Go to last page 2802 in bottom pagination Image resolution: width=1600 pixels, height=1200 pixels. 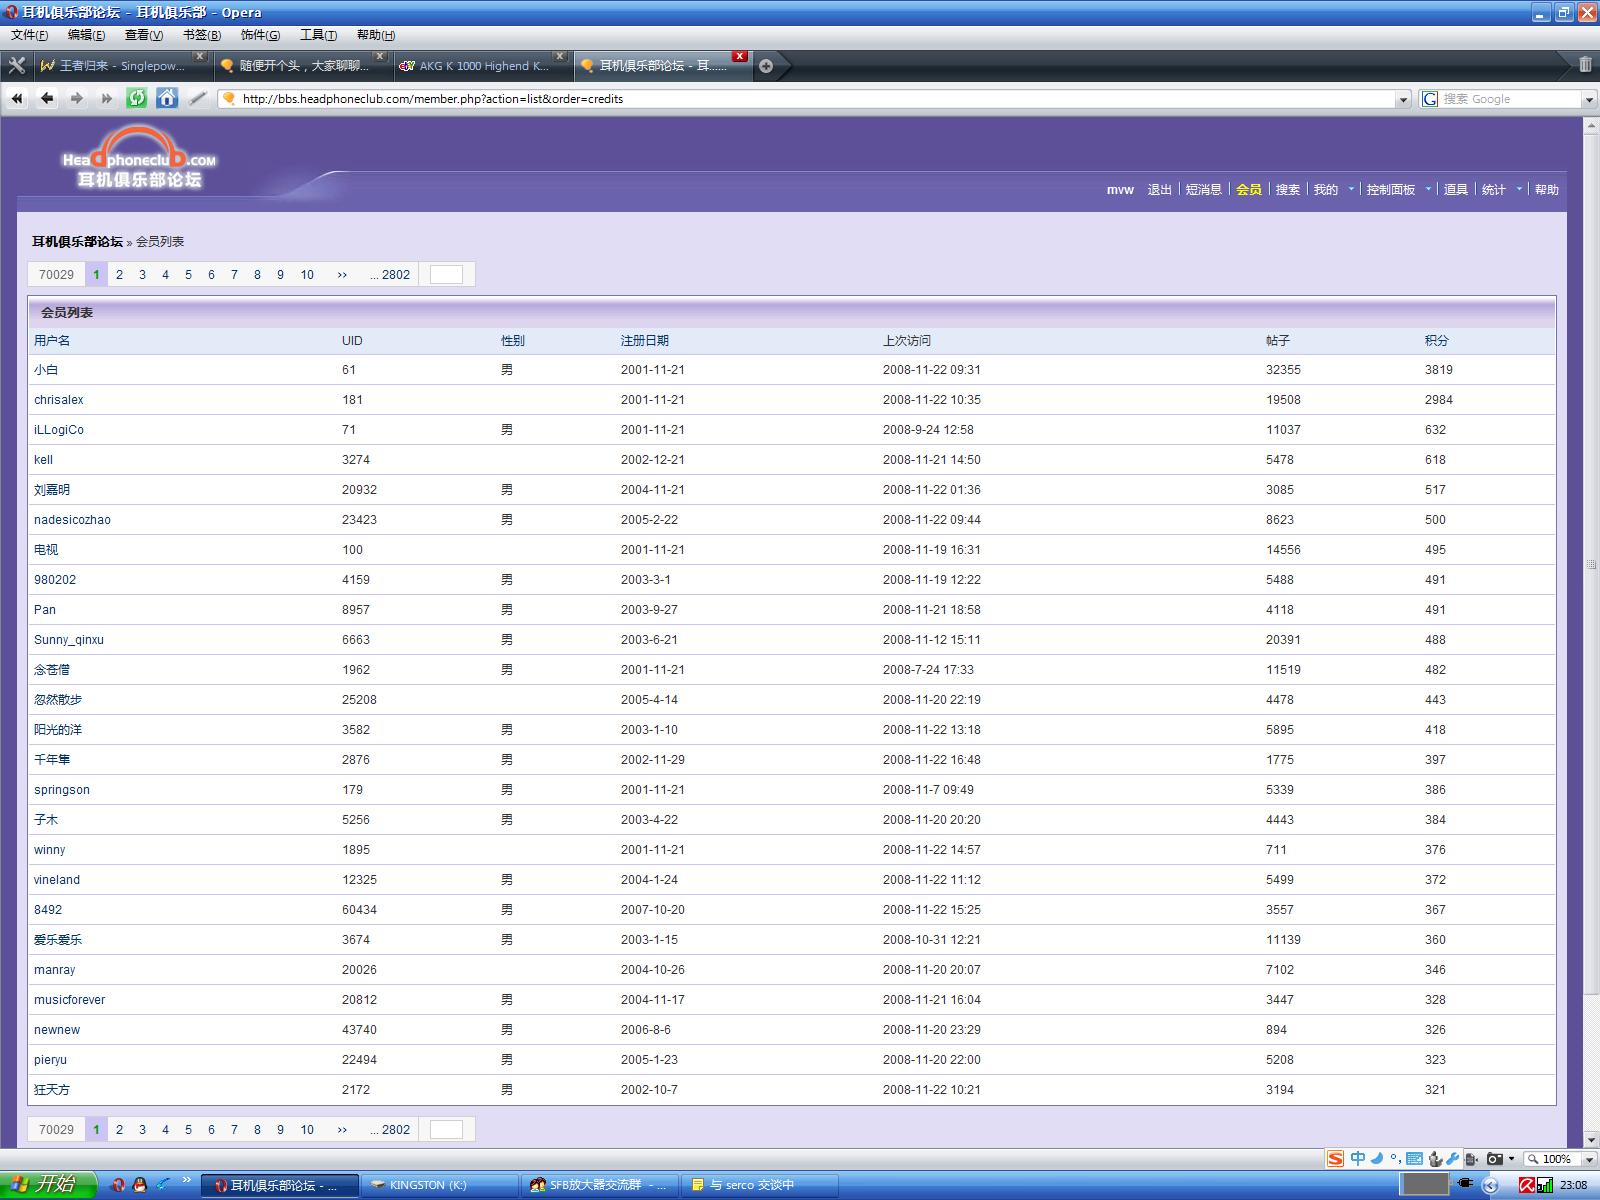pos(390,1130)
